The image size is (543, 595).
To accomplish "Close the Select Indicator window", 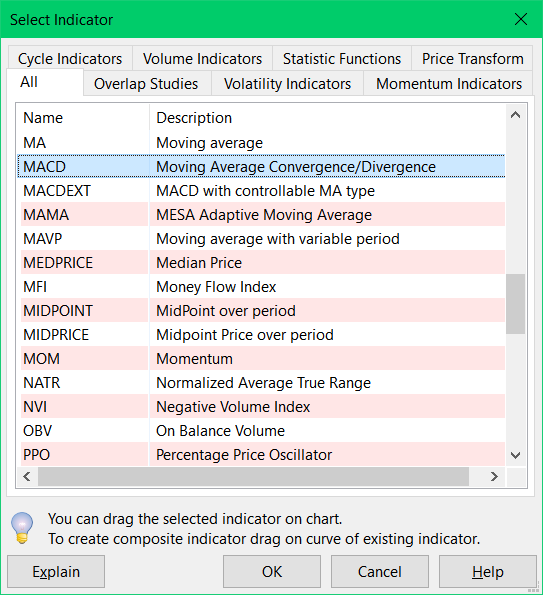I will (x=521, y=19).
